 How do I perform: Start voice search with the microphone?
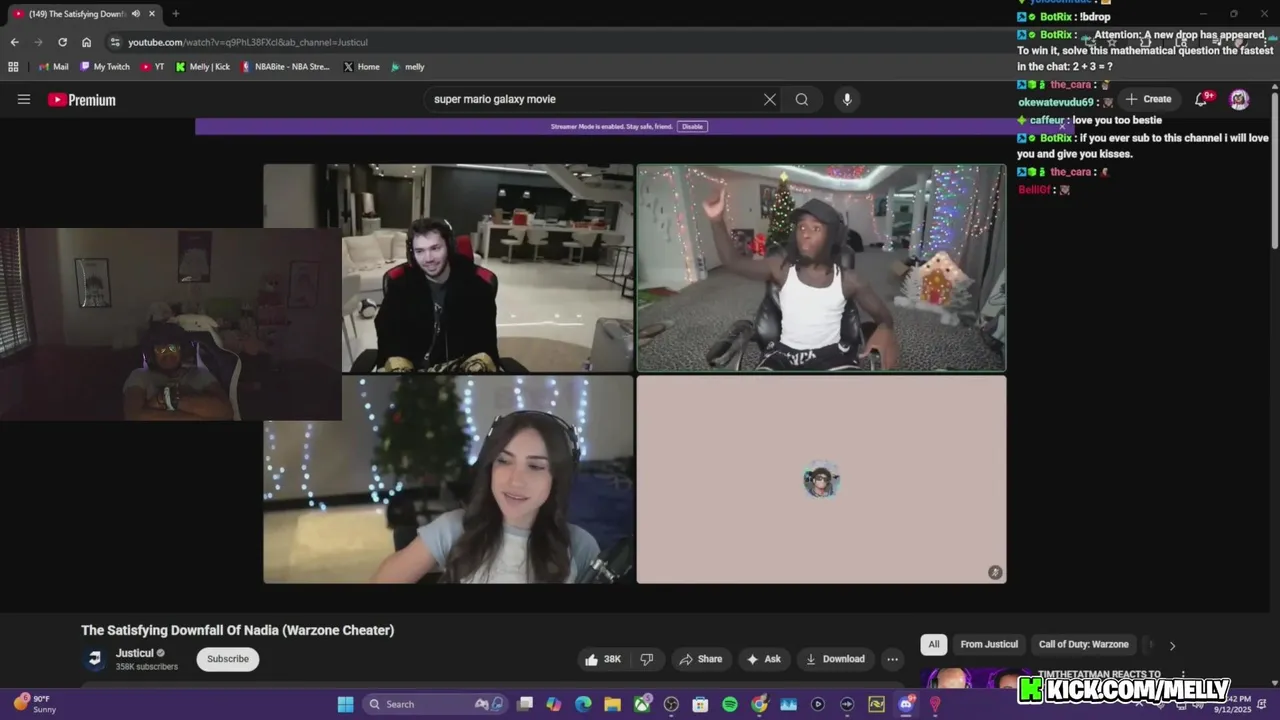[847, 99]
